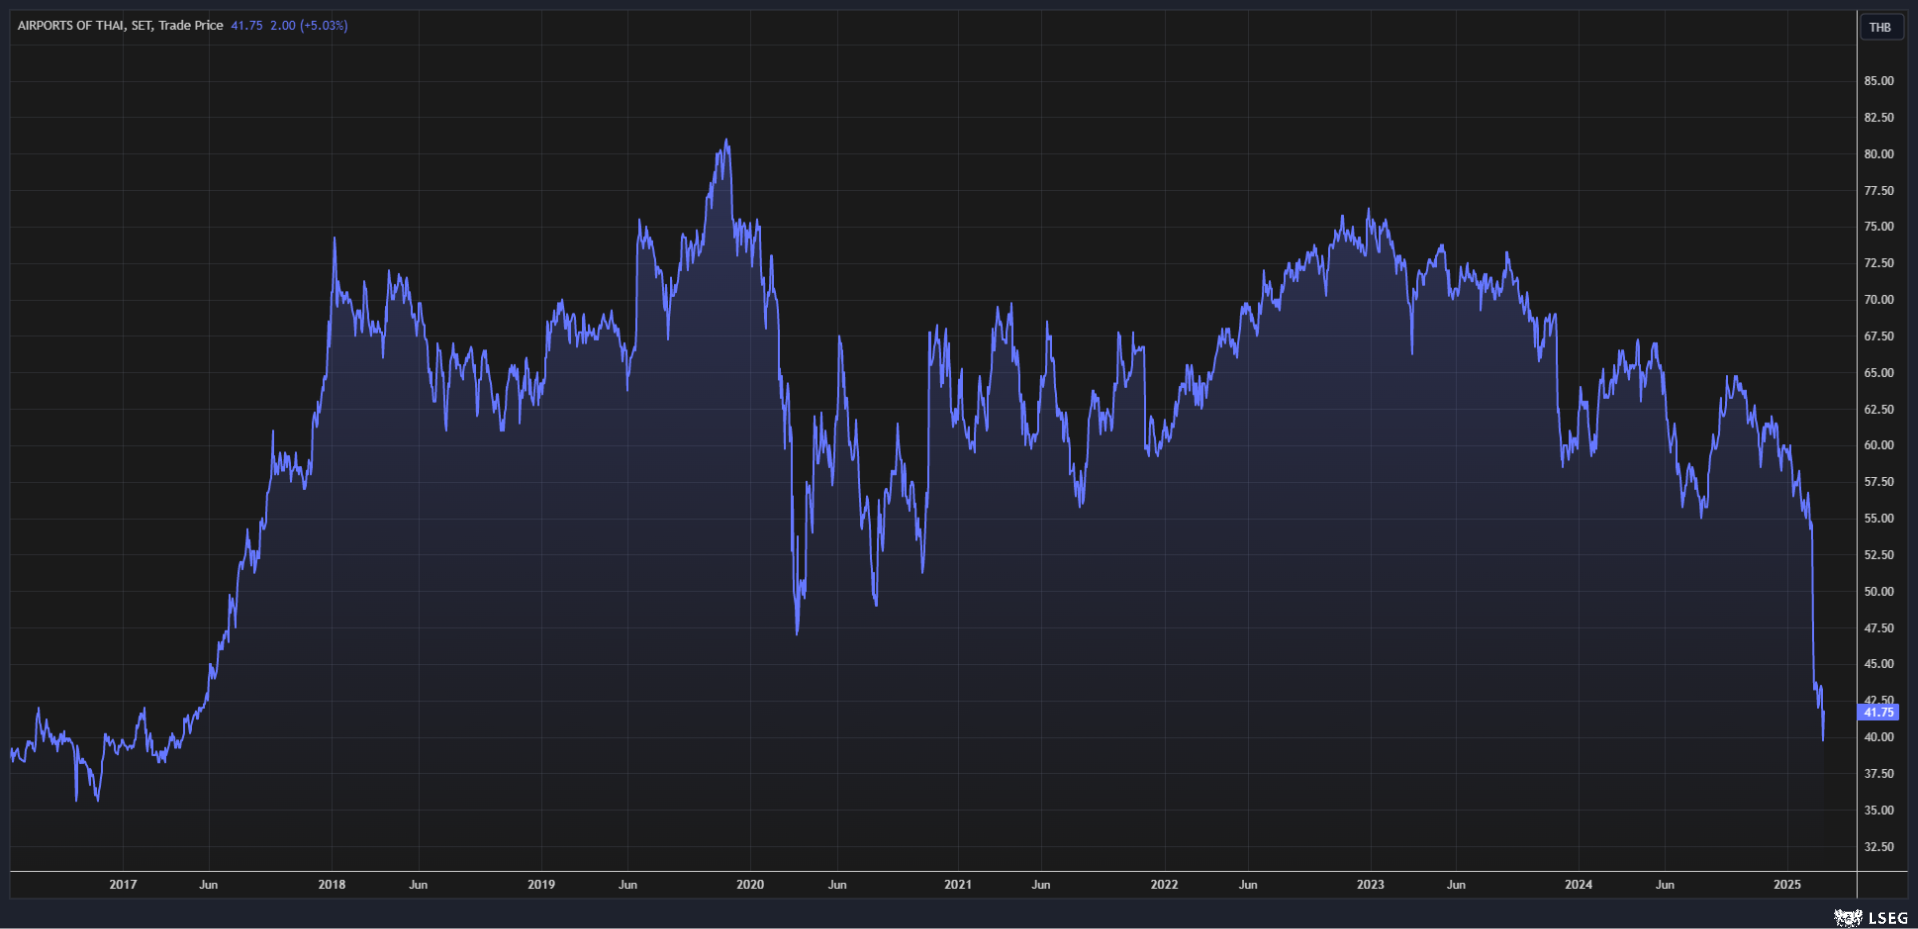Click the 2024 time axis label
Viewport: 1918px width, 929px height.
[x=1579, y=884]
